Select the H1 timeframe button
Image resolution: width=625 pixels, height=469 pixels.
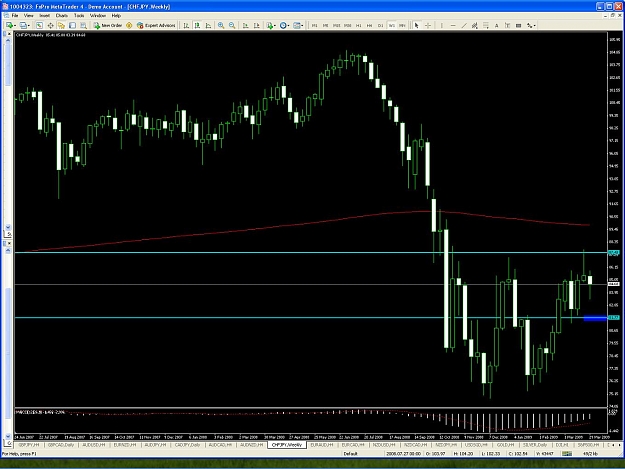pyautogui.click(x=358, y=26)
